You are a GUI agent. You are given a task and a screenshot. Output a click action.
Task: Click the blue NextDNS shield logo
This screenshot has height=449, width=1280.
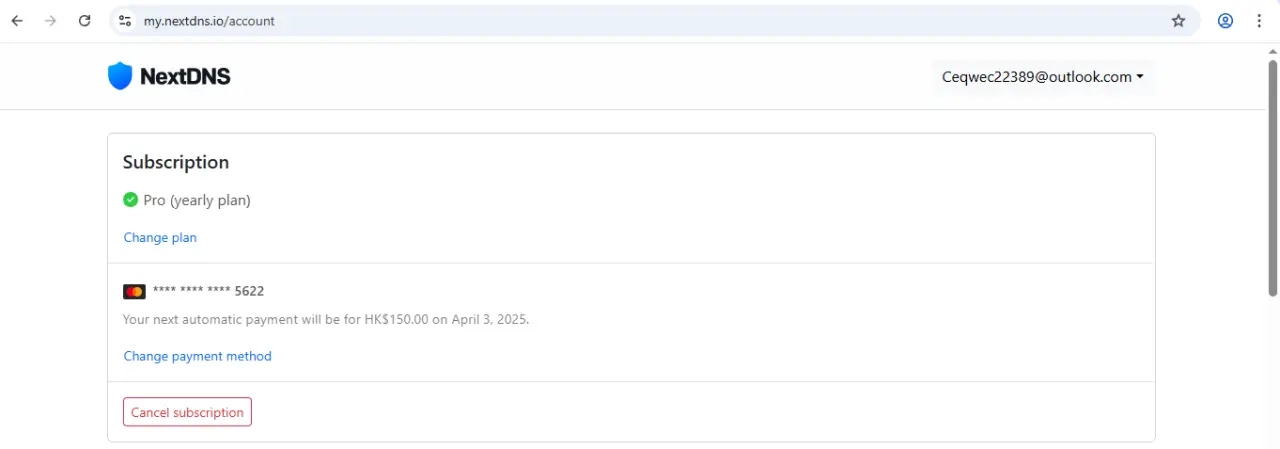coord(120,76)
